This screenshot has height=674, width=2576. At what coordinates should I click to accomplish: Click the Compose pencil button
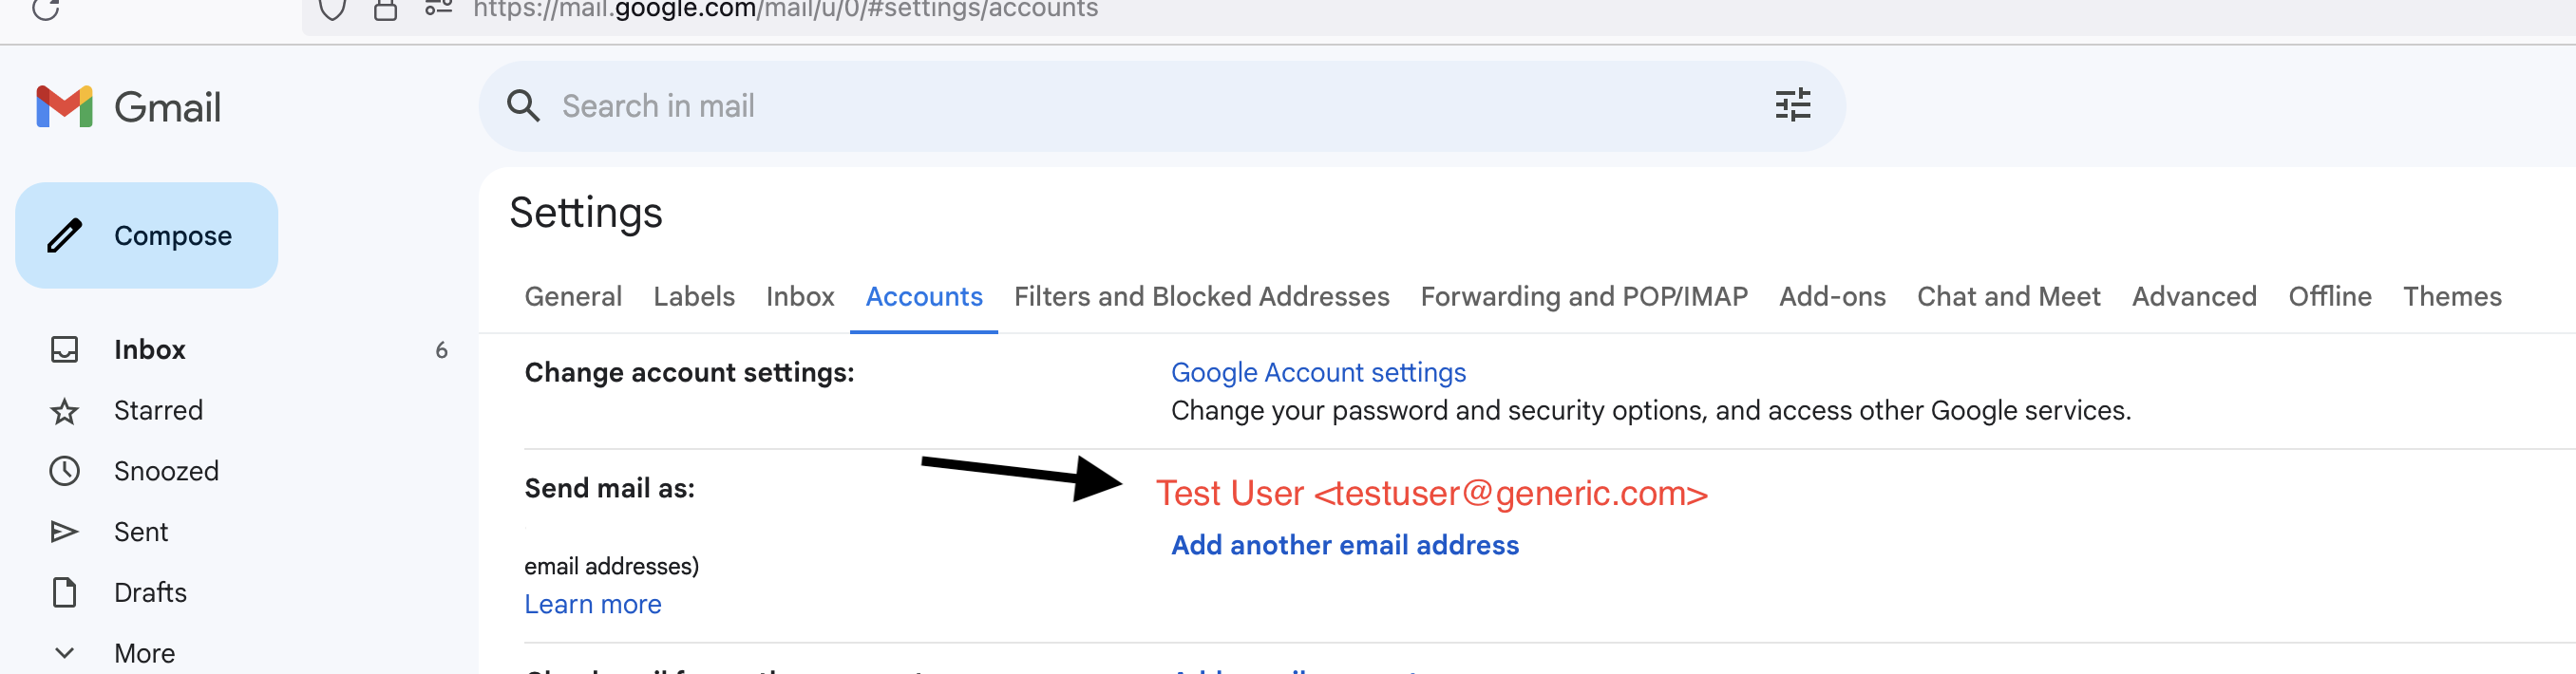click(146, 236)
